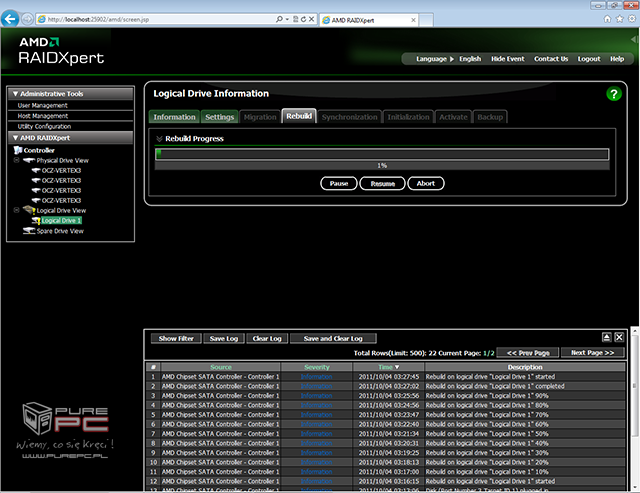This screenshot has width=640, height=493.
Task: Click the stop X icon in address bar
Action: pos(311,19)
